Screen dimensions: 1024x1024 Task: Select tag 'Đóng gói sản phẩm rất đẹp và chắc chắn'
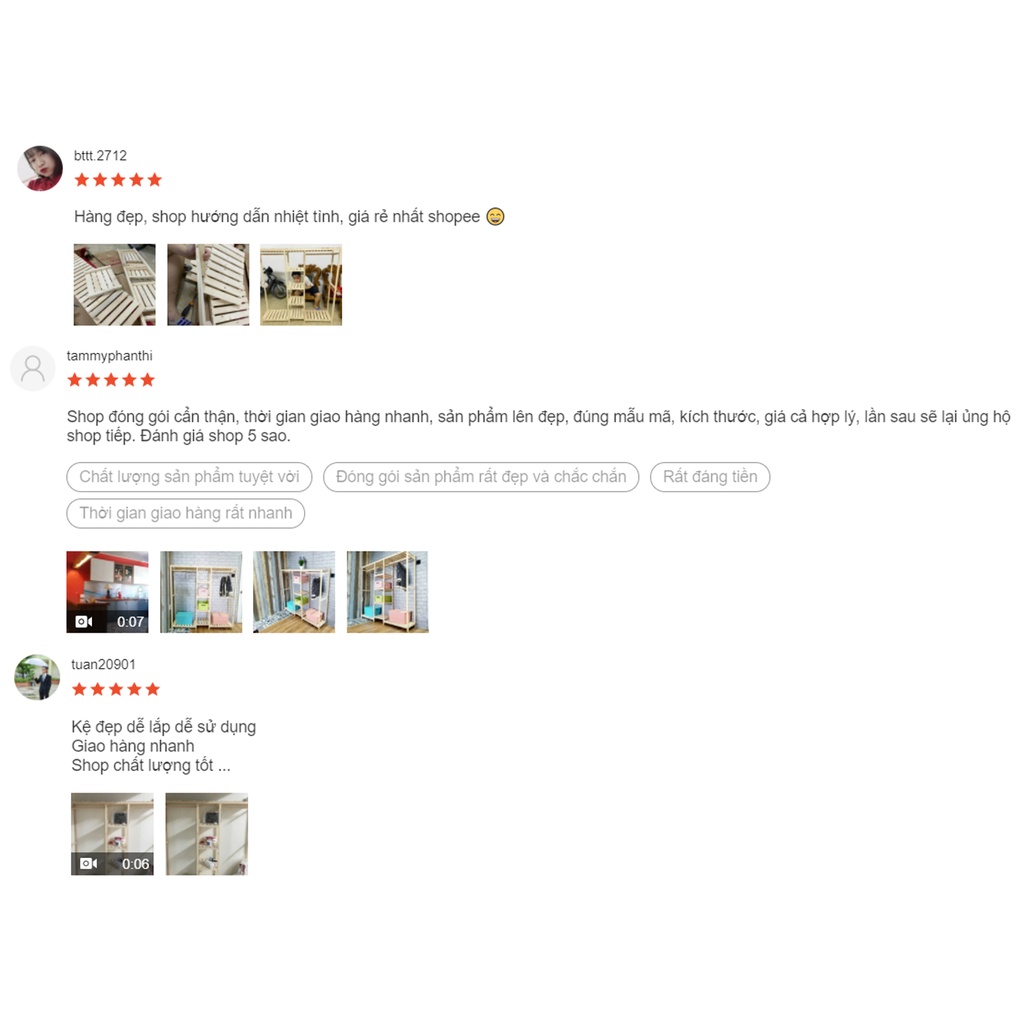[x=481, y=477]
